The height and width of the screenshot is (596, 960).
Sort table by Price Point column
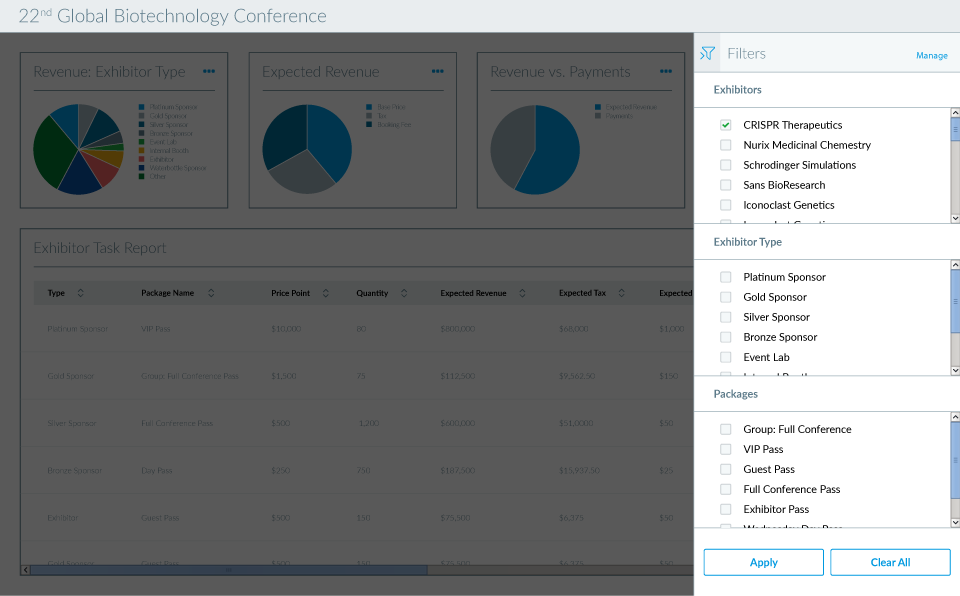(x=326, y=293)
